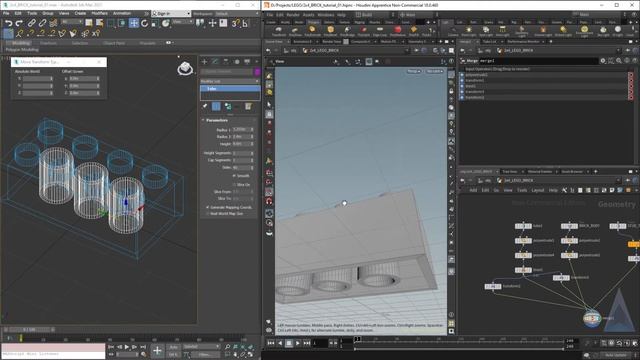This screenshot has height=360, width=640.
Task: Click the Houdini timeline play button
Action: [298, 343]
